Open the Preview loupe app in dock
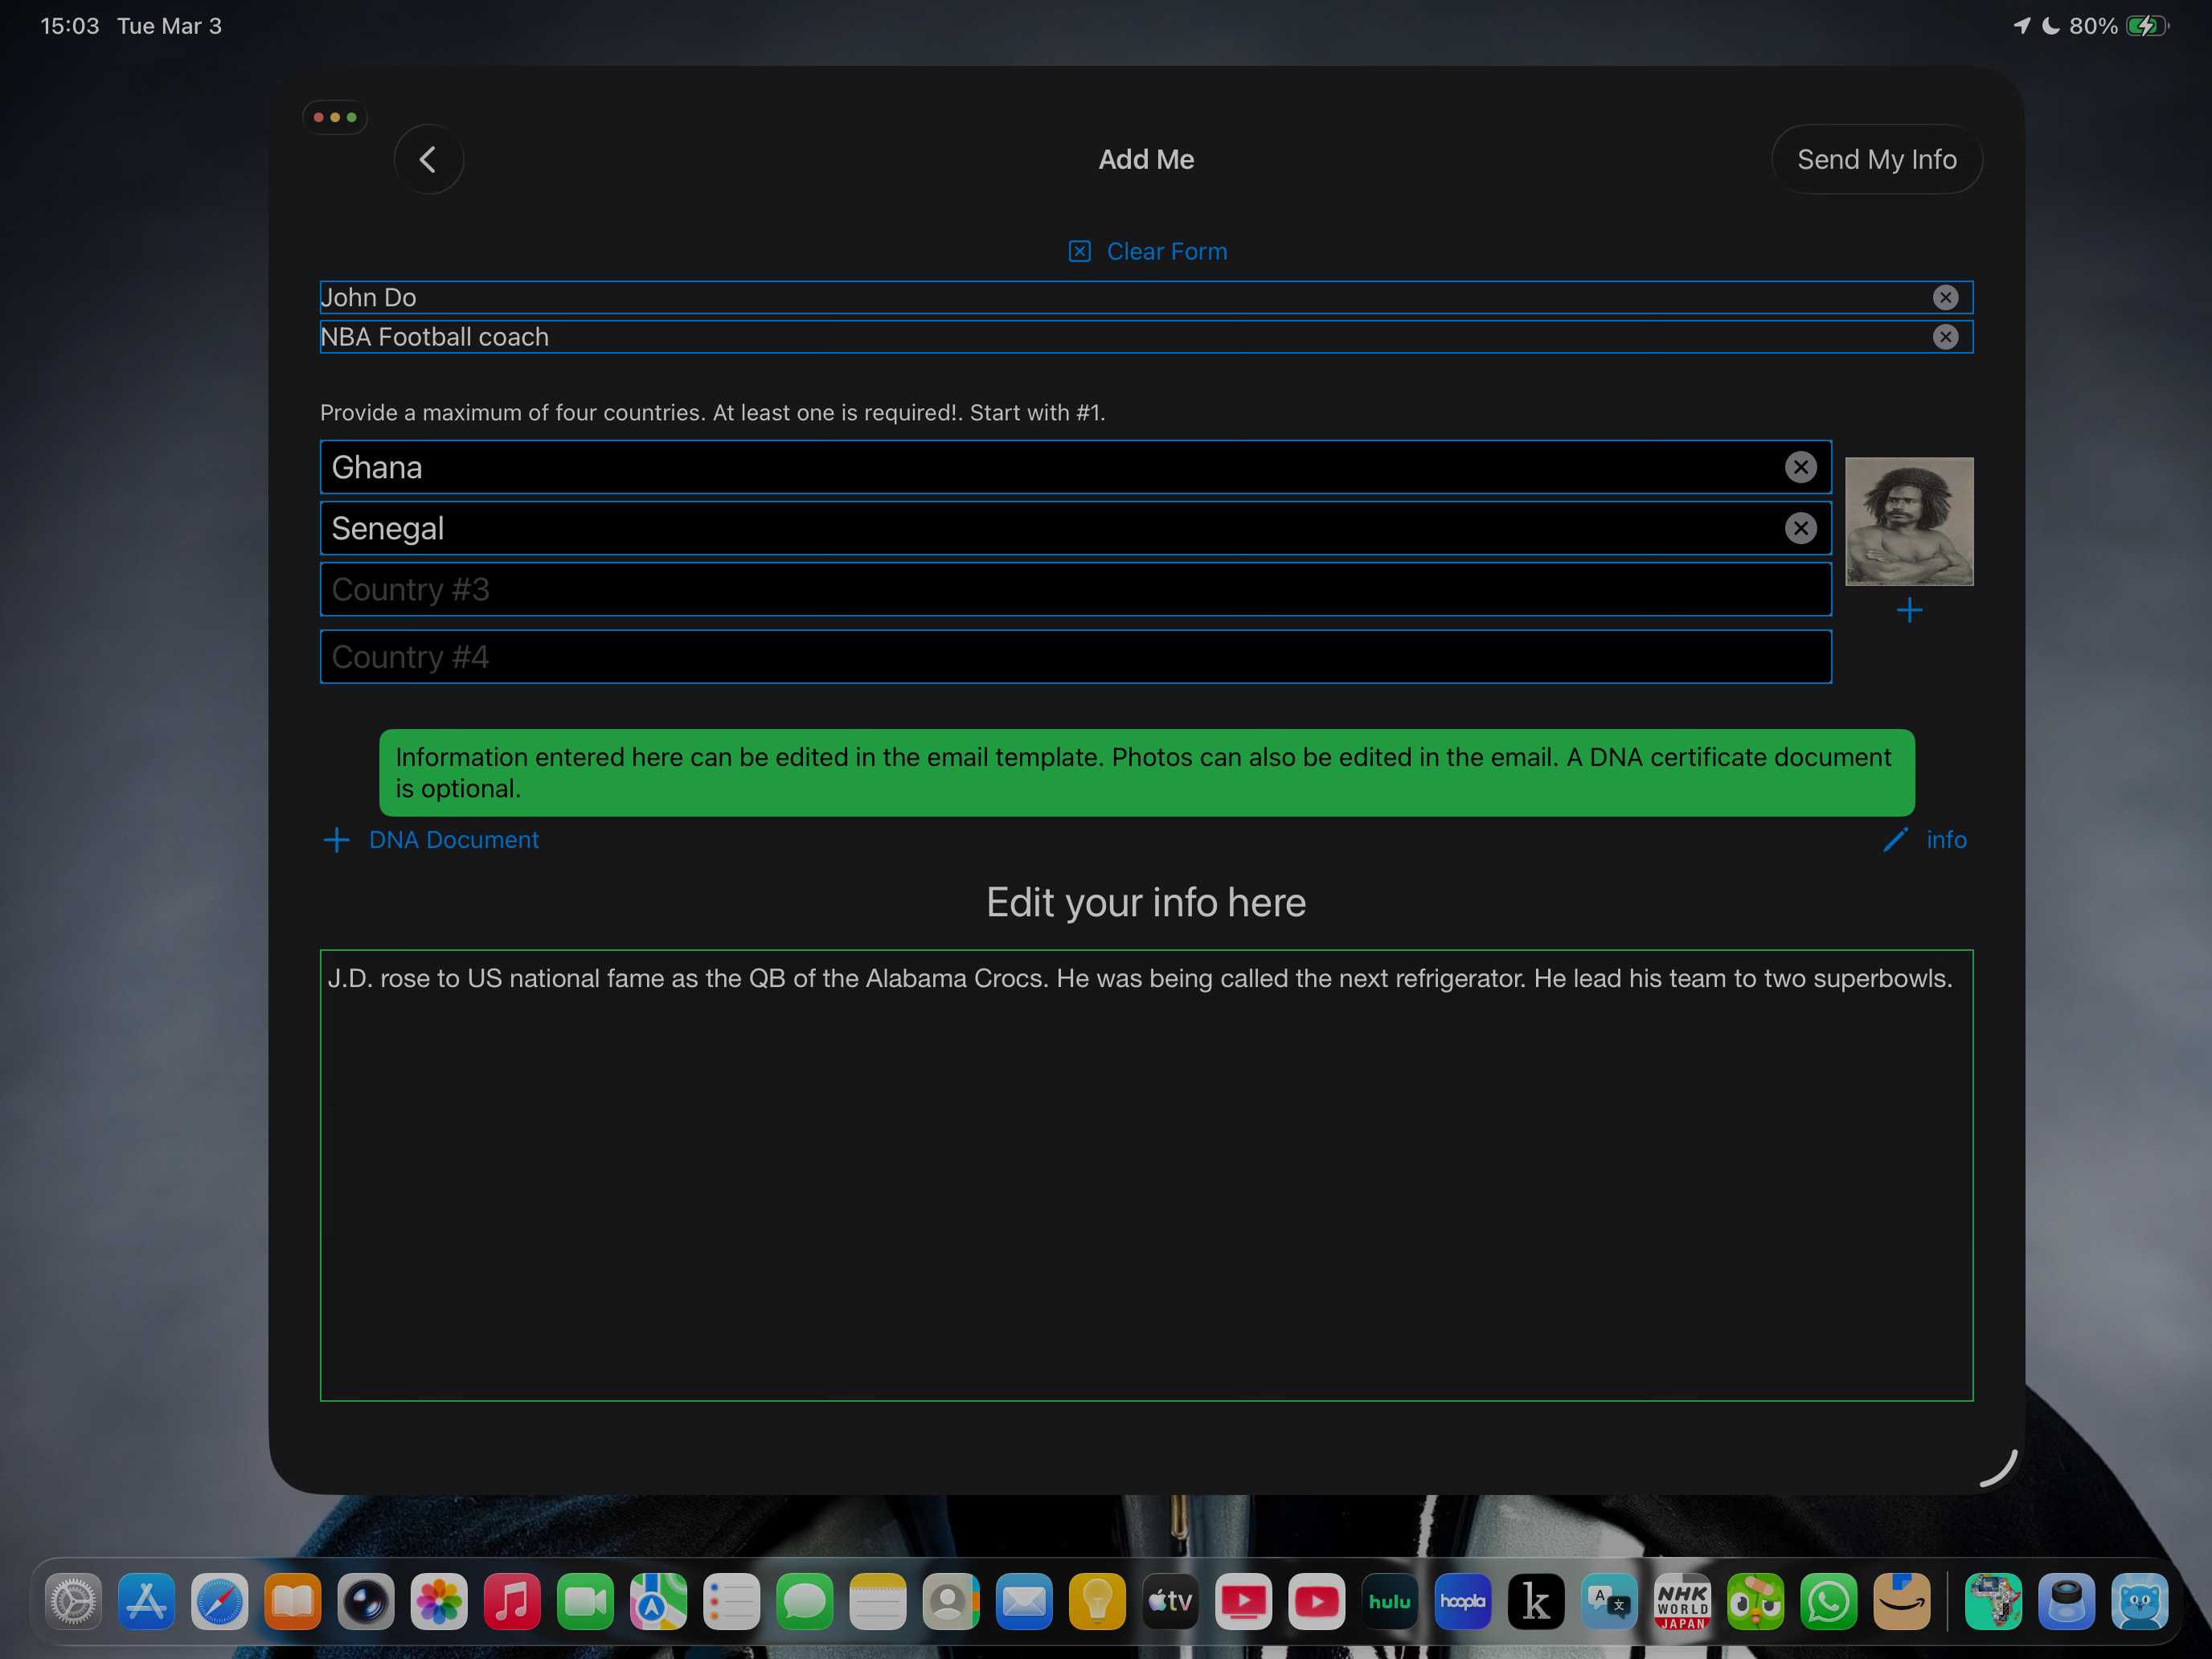 tap(2066, 1602)
